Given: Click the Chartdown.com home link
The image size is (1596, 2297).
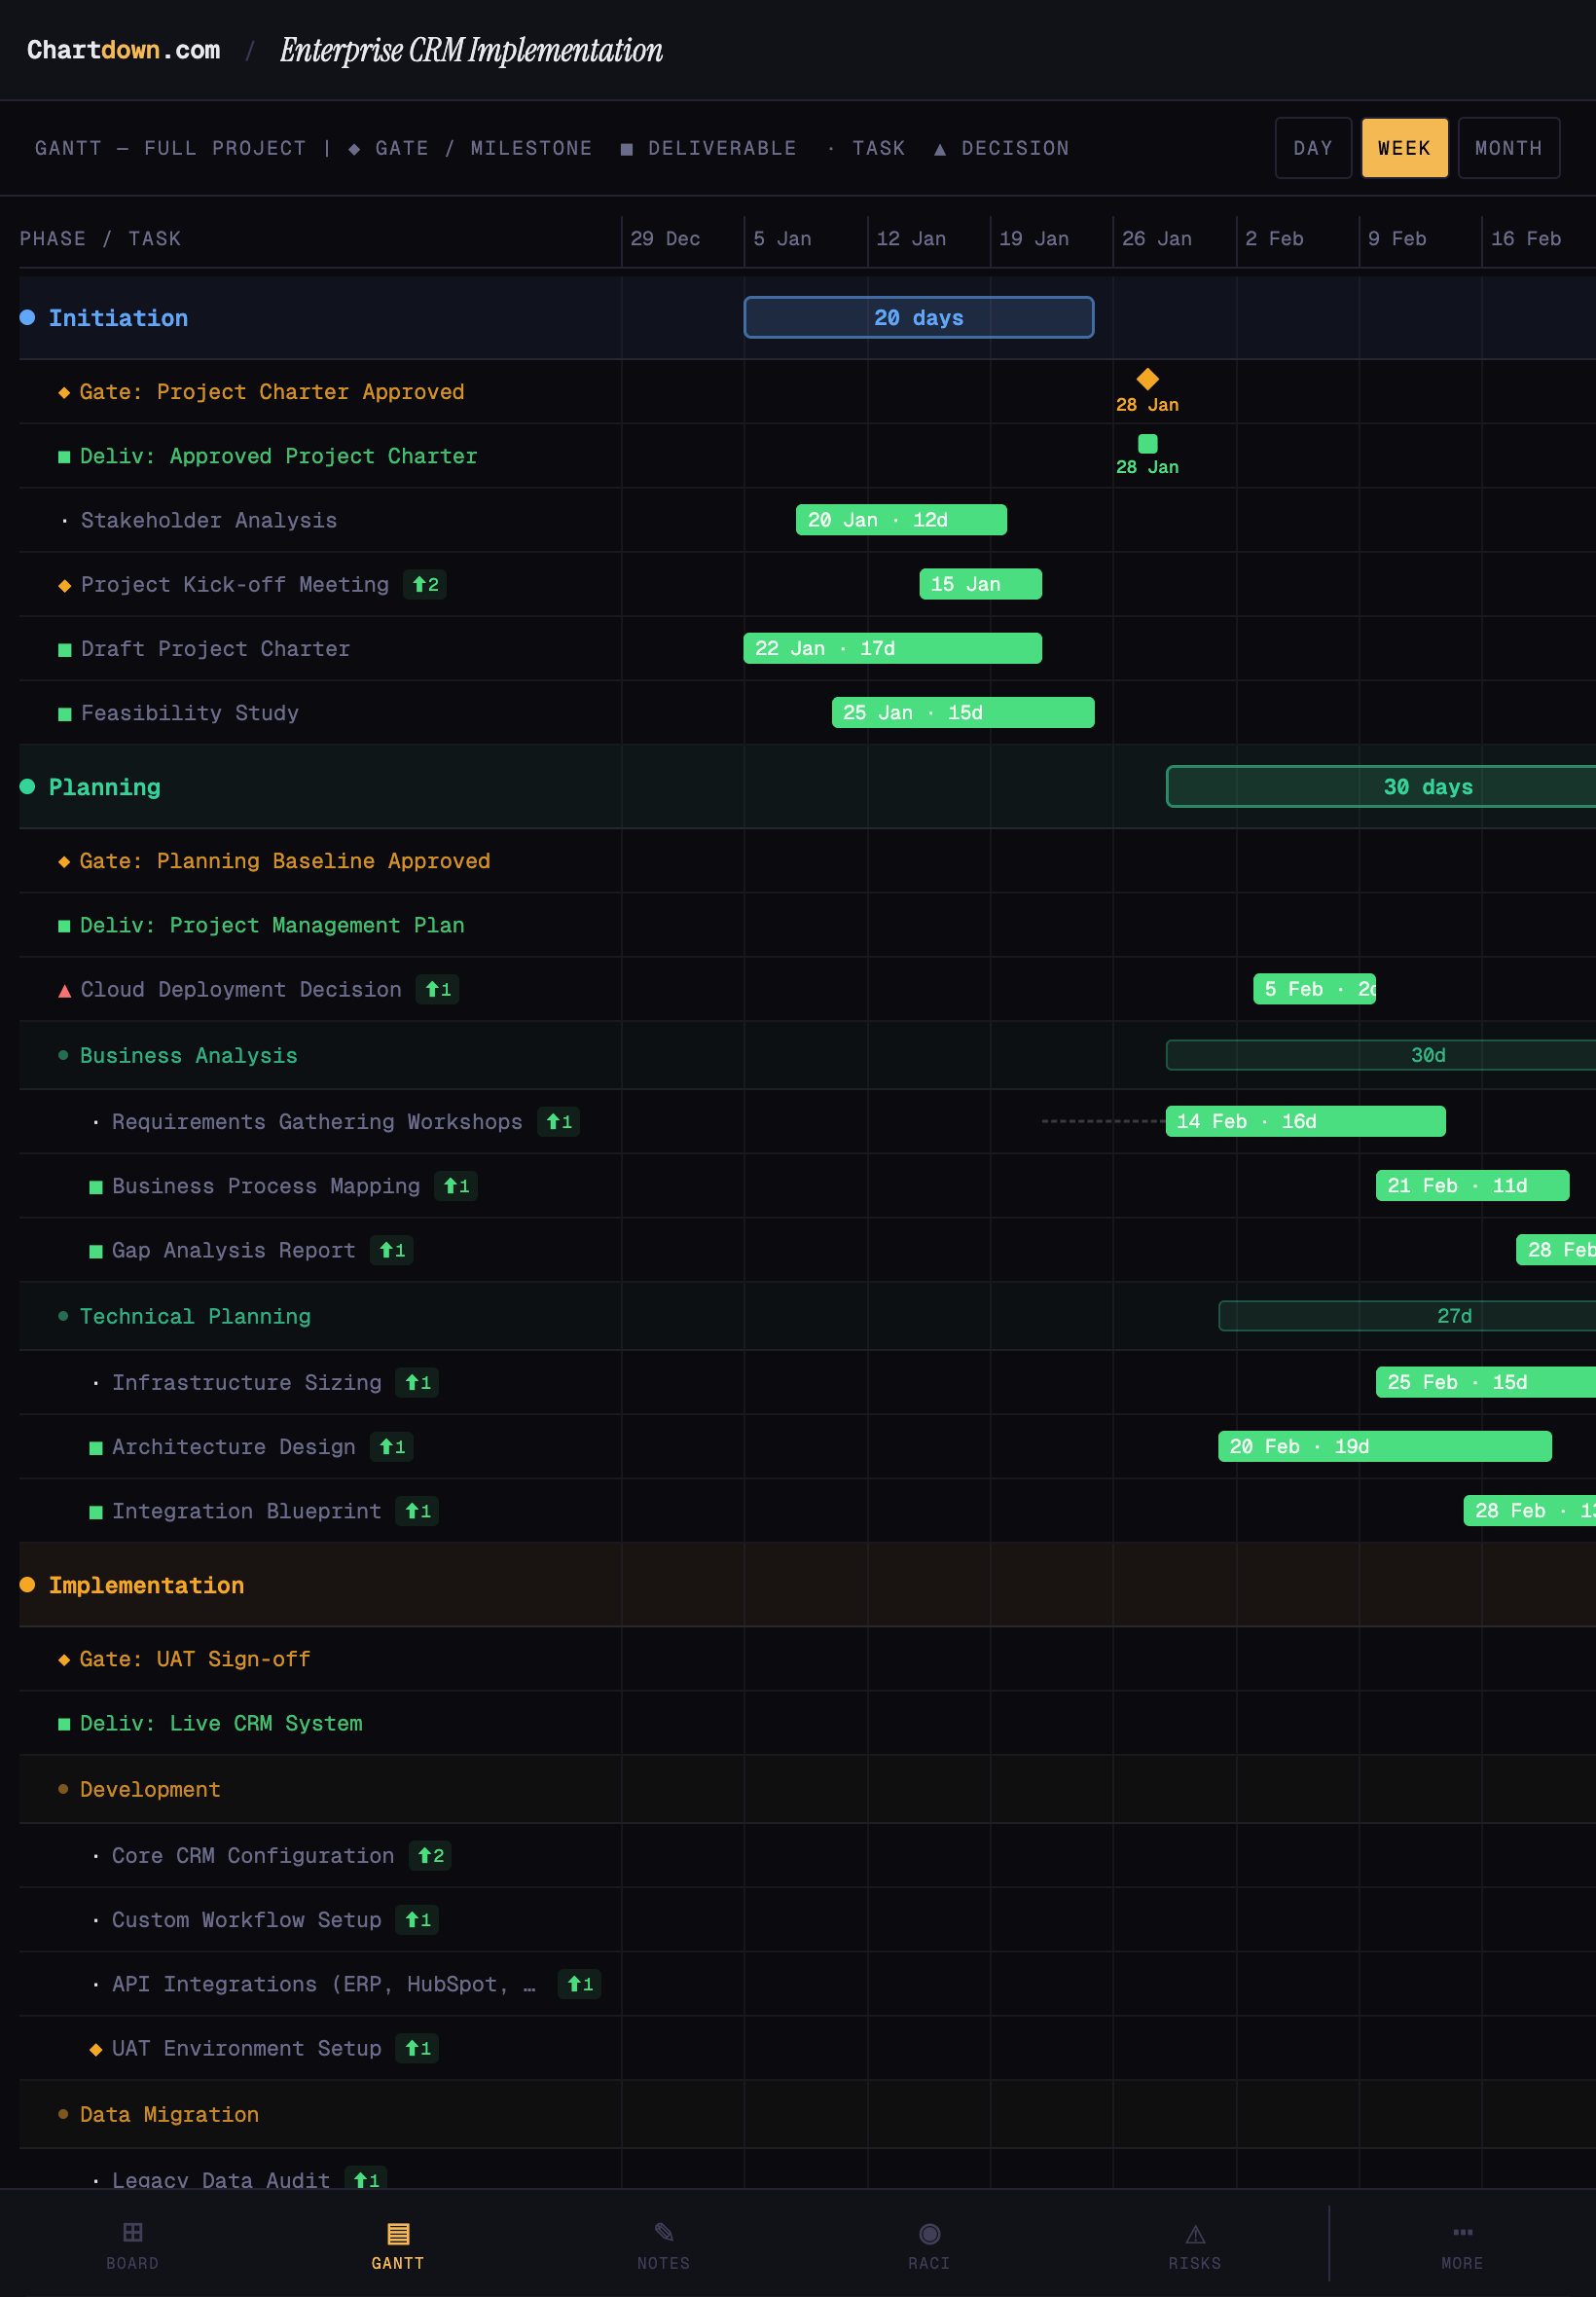Looking at the screenshot, I should coord(123,49).
